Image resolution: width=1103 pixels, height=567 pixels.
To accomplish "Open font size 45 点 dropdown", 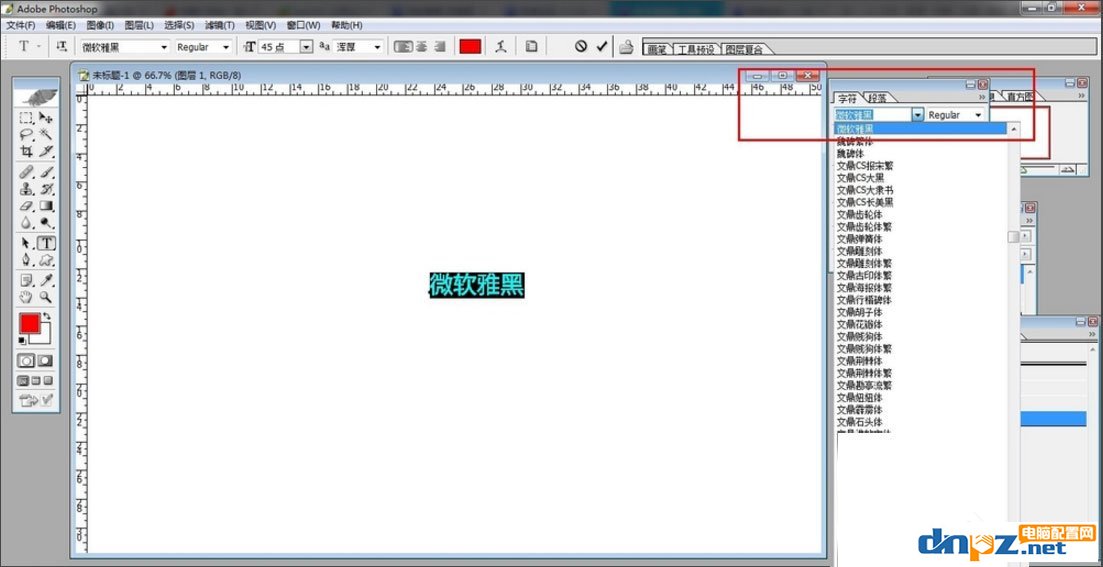I will [305, 46].
